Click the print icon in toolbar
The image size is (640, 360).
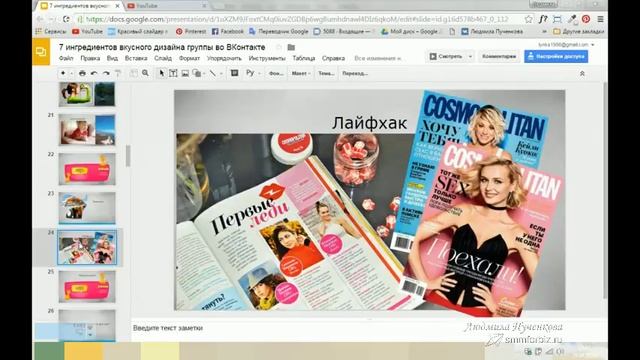(x=82, y=73)
